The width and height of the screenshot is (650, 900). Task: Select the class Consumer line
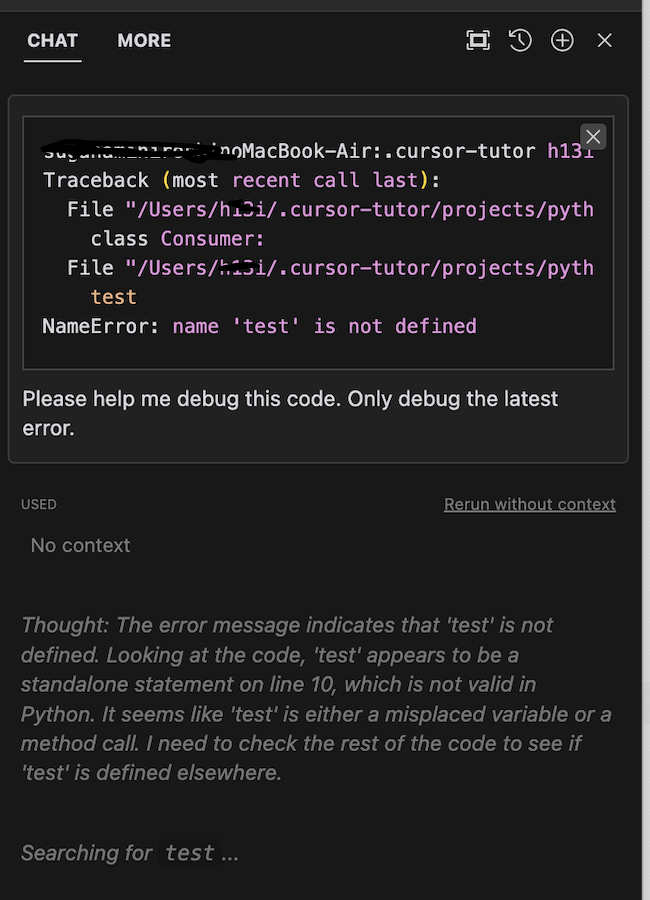pyautogui.click(x=177, y=238)
